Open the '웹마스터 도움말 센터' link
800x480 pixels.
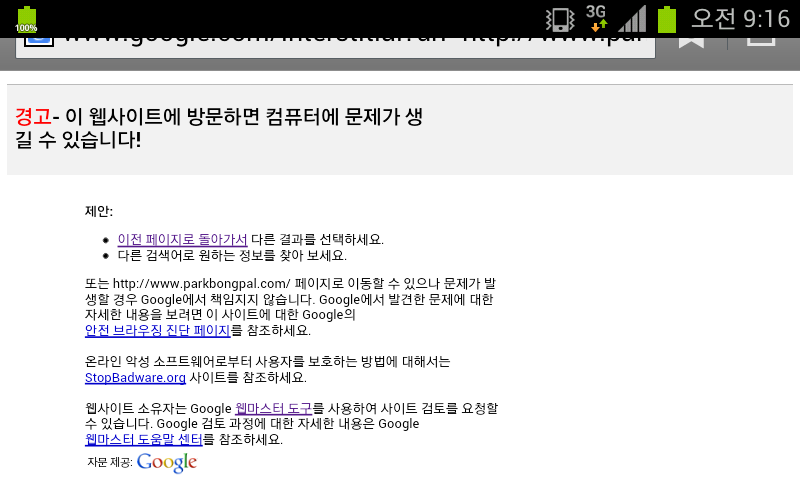143,439
